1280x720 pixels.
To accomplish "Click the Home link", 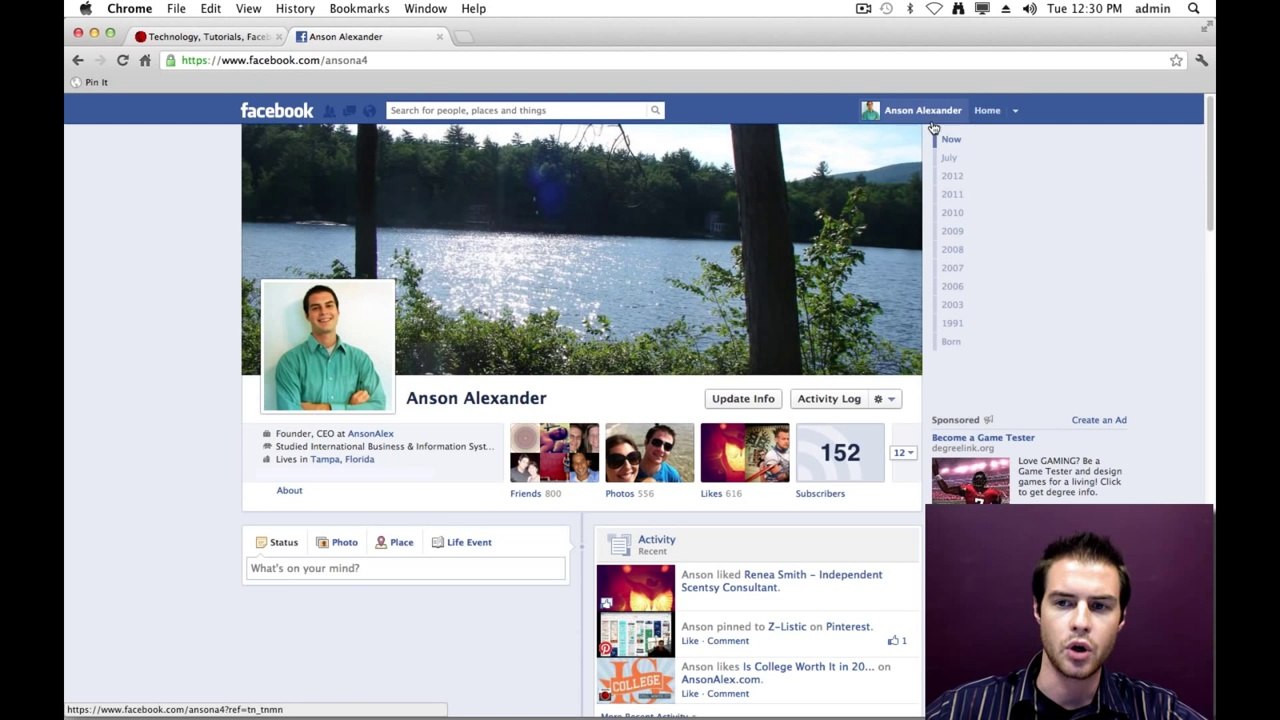I will point(987,111).
